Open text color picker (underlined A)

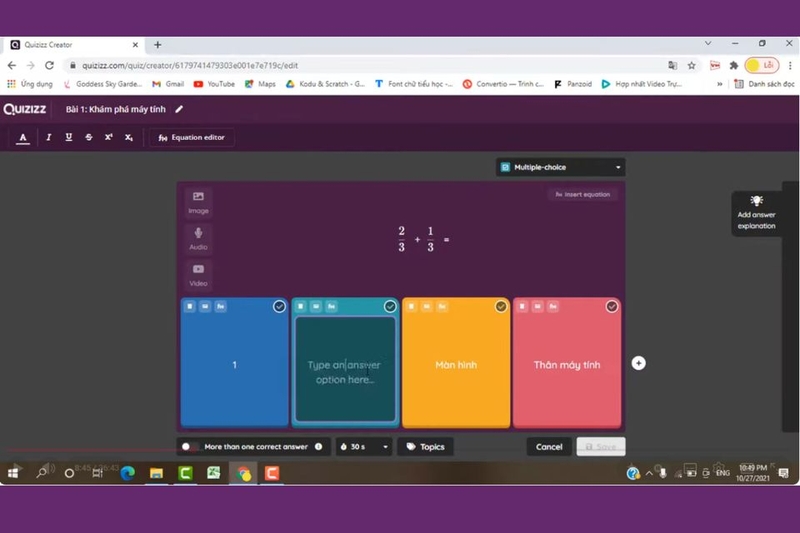click(22, 138)
